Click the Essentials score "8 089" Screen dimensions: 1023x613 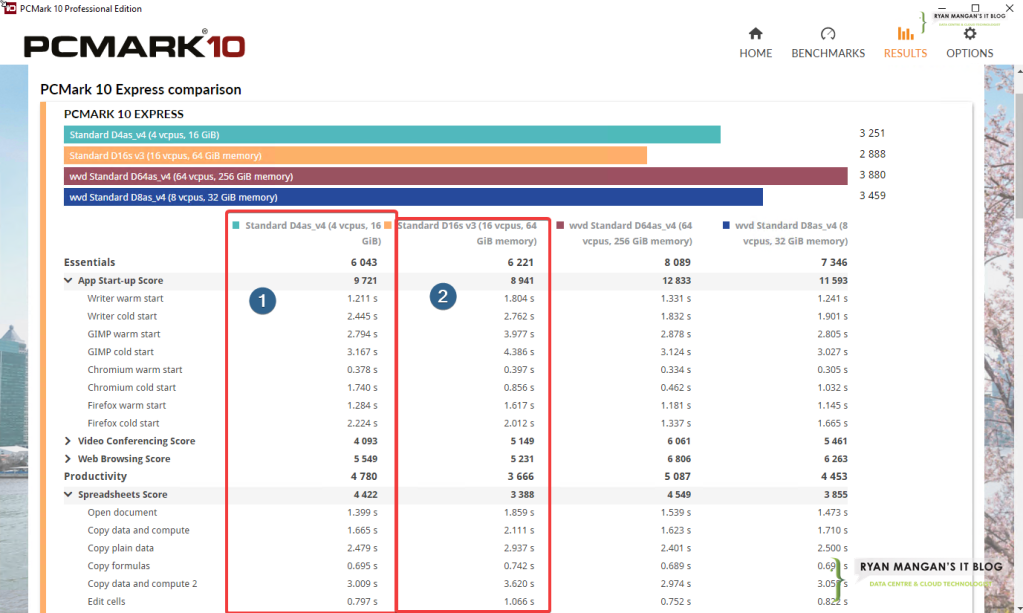click(677, 262)
